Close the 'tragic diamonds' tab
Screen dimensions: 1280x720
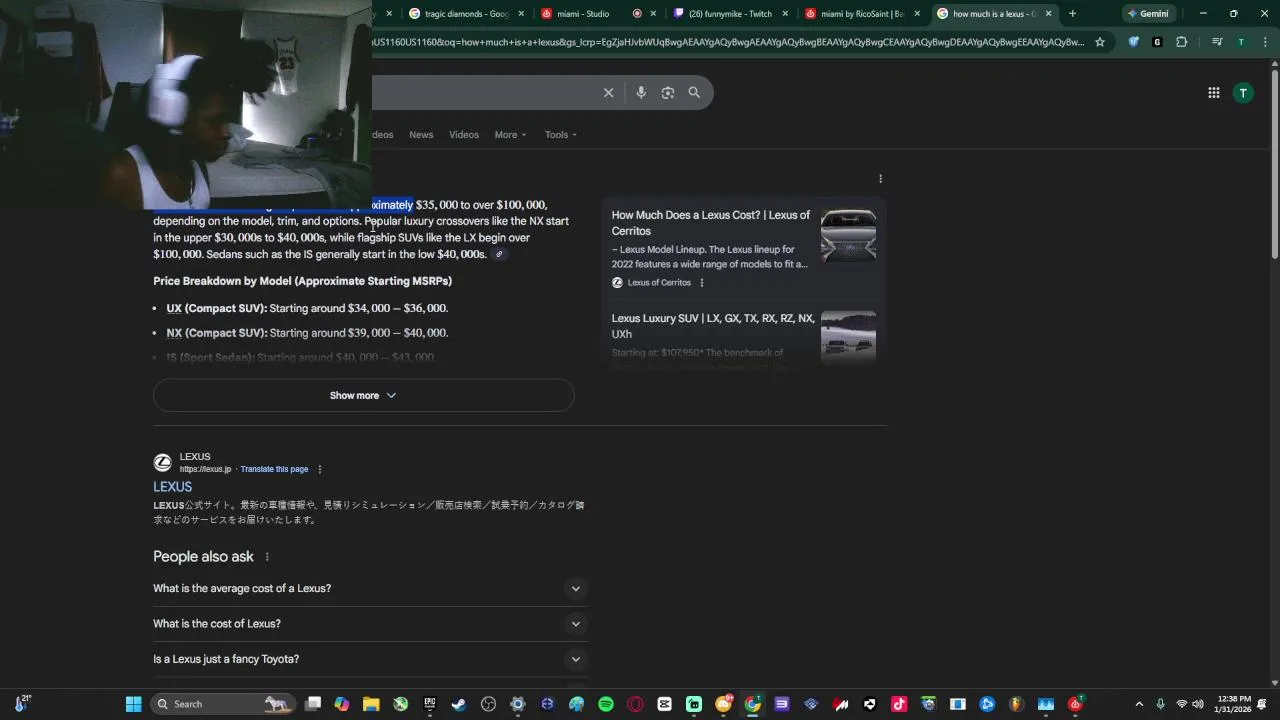[x=521, y=14]
